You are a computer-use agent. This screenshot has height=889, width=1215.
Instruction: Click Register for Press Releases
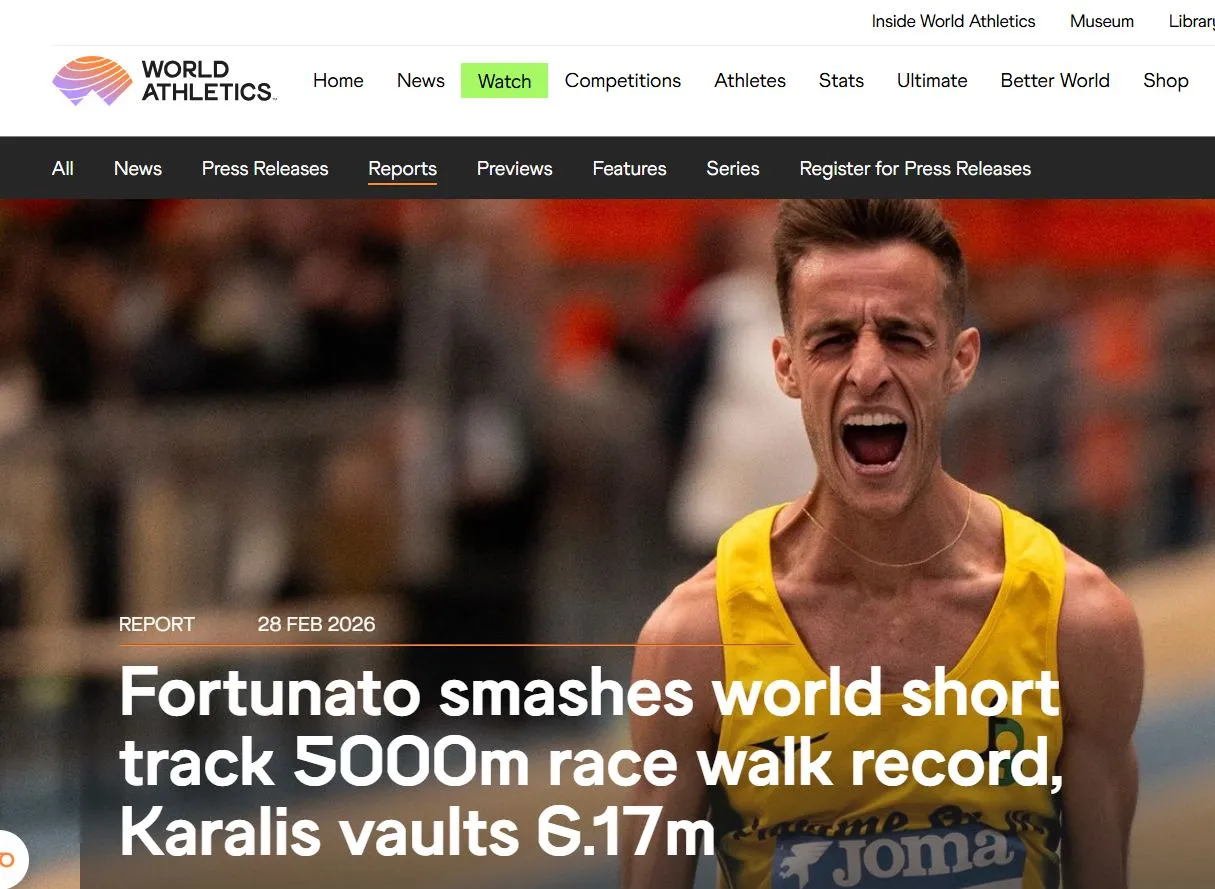point(915,169)
